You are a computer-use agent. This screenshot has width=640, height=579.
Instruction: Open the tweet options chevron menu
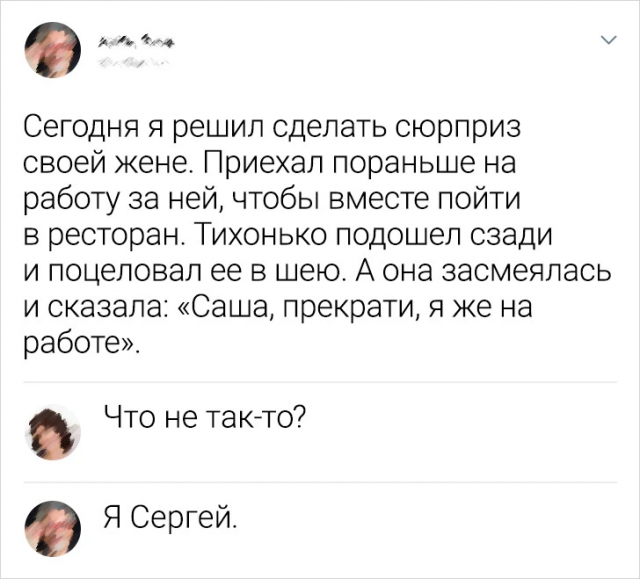point(609,40)
